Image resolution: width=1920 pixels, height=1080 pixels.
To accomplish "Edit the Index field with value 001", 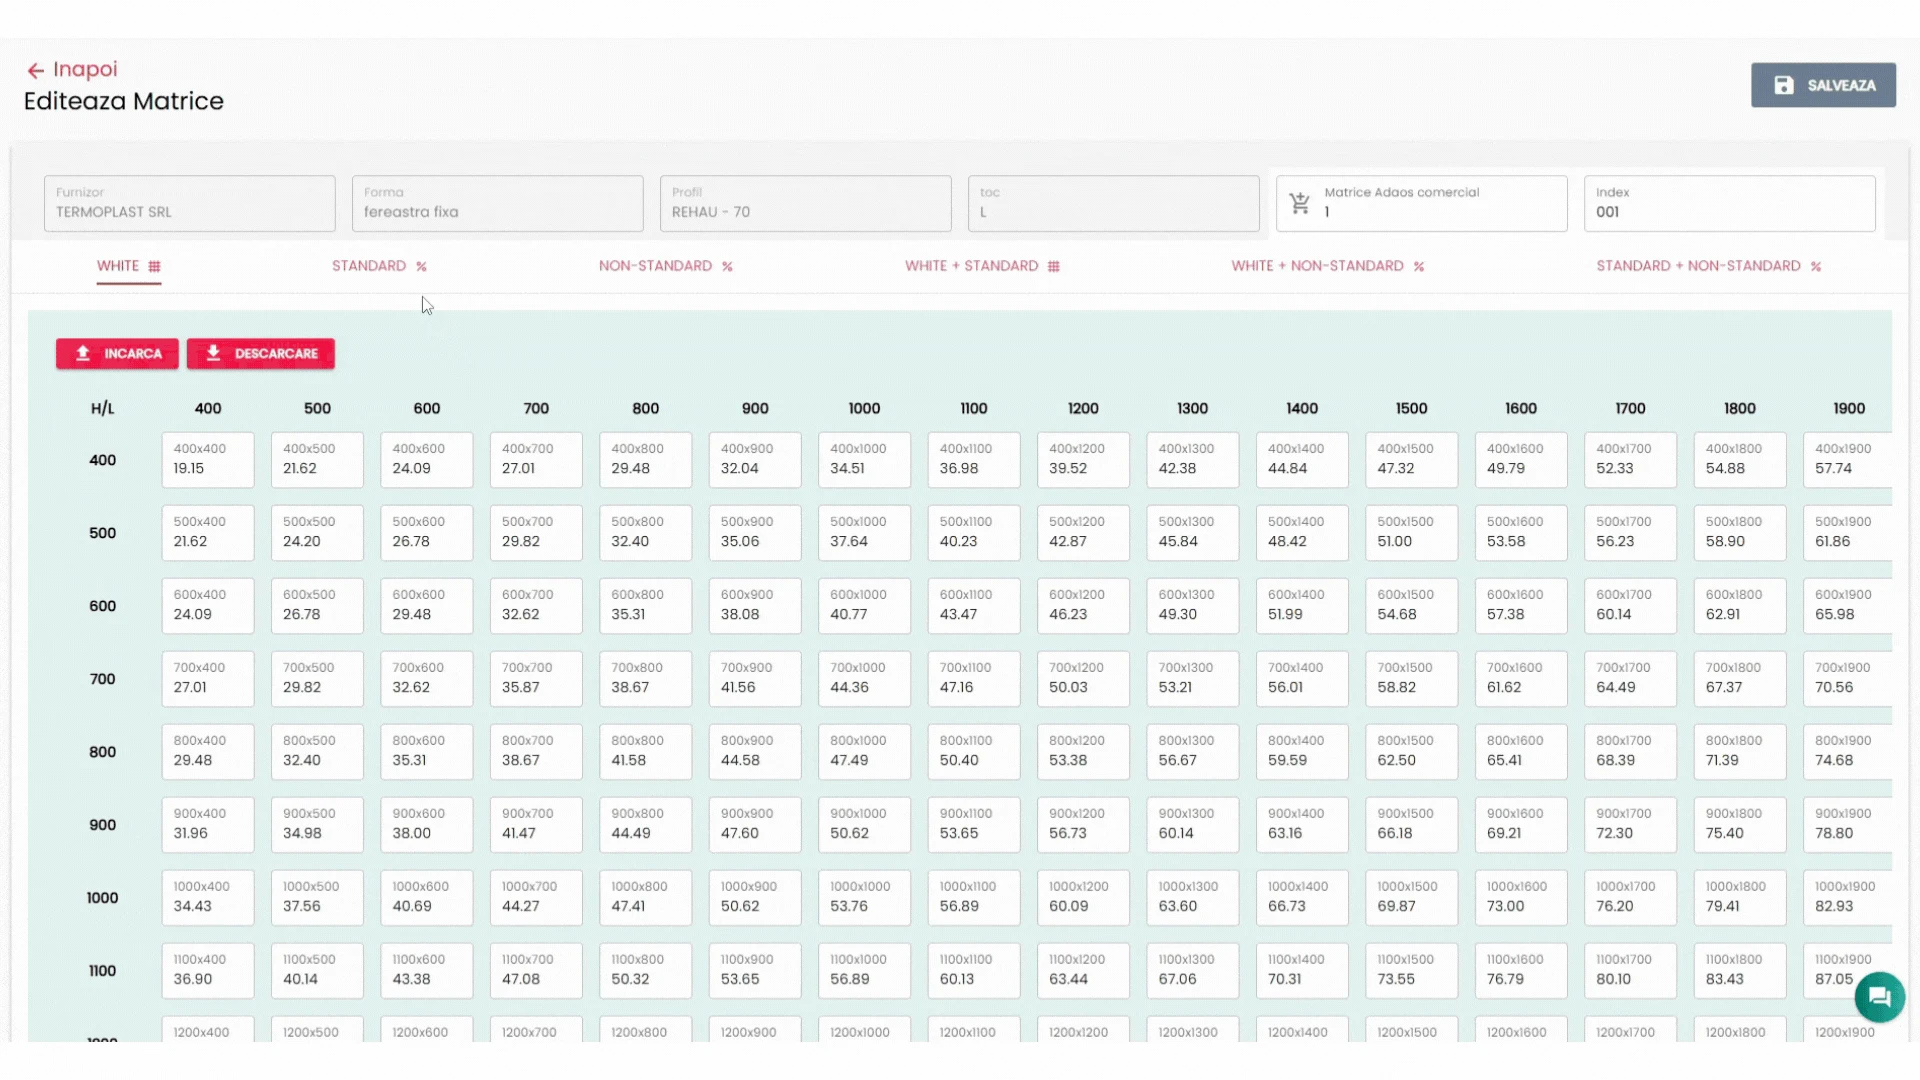I will click(1730, 204).
